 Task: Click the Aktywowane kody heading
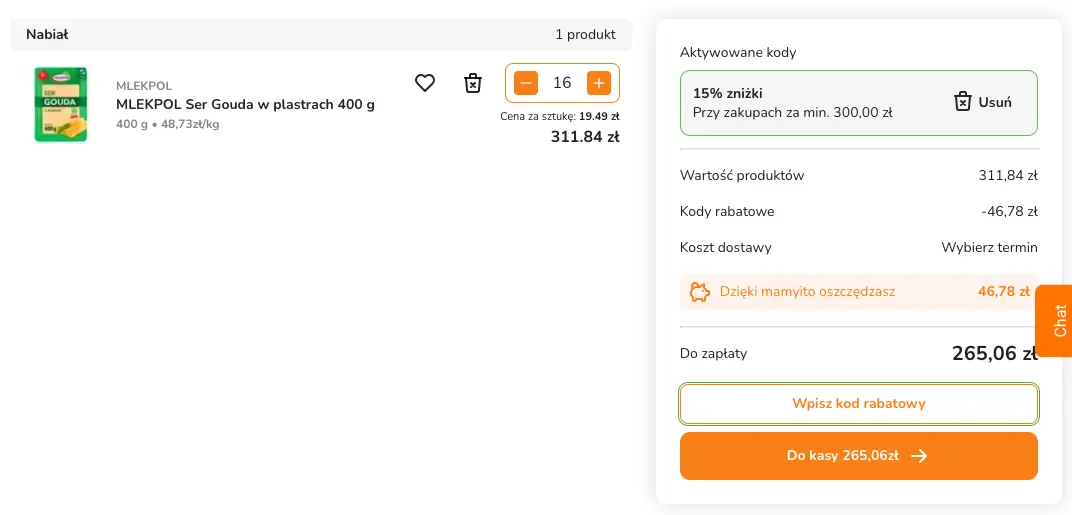click(x=738, y=52)
